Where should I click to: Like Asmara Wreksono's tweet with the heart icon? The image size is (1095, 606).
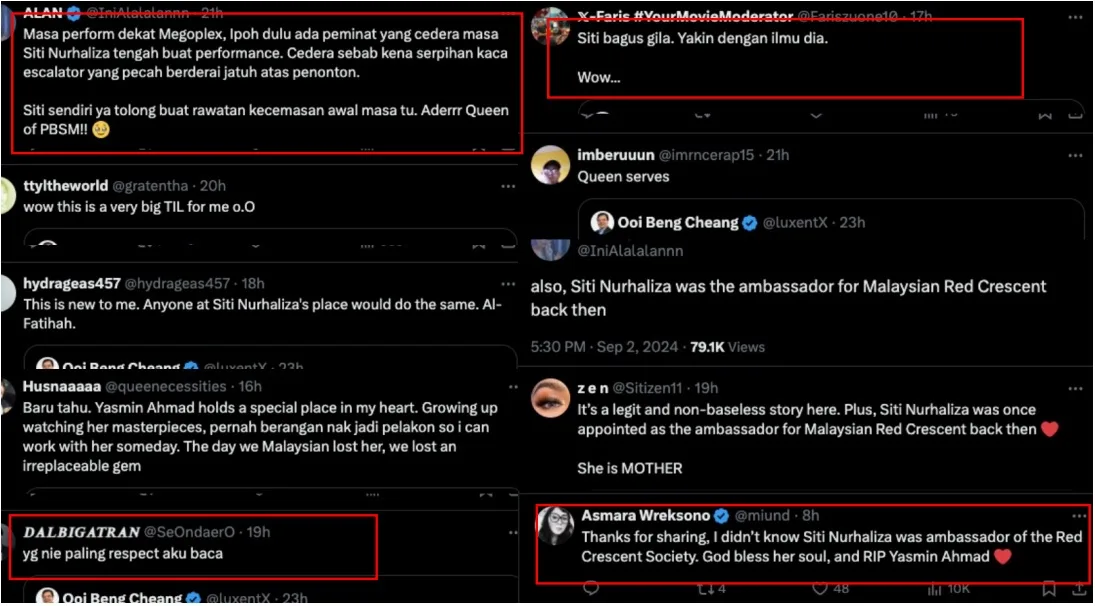tap(819, 588)
